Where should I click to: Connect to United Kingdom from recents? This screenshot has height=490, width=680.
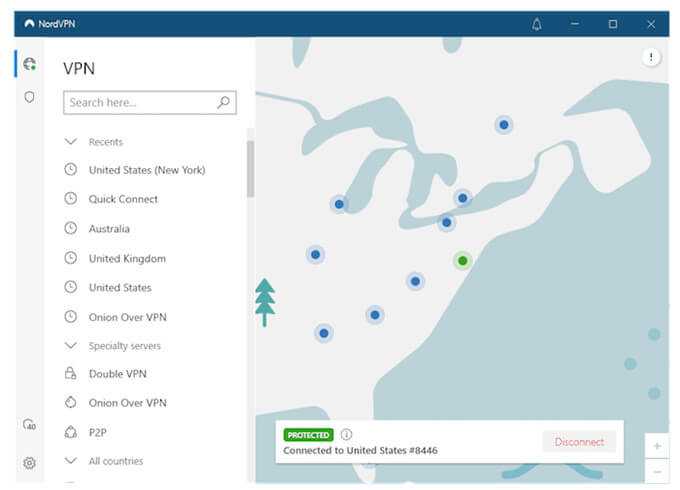click(x=127, y=258)
